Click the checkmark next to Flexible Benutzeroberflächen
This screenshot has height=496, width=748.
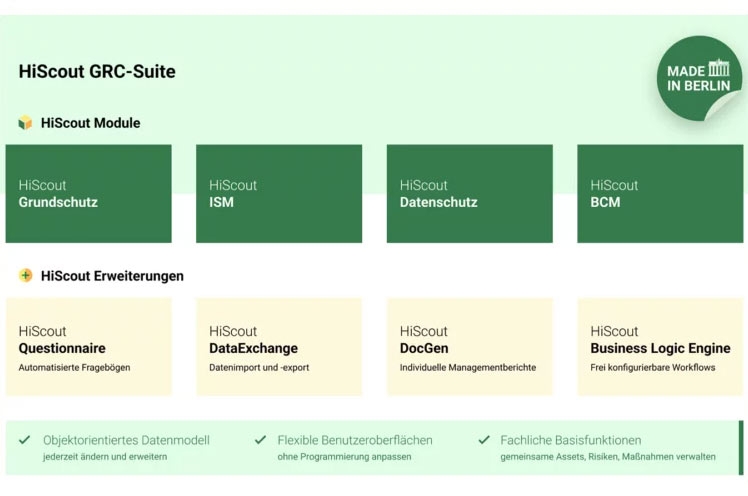point(260,440)
